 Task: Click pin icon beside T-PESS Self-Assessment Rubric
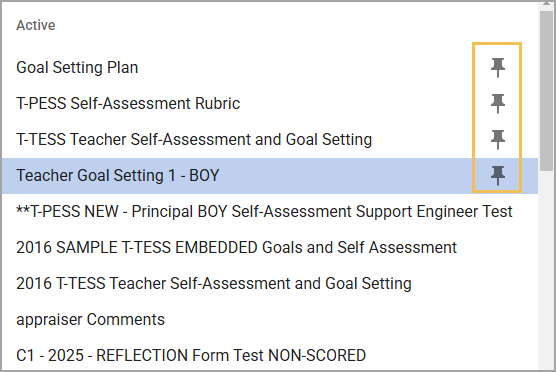pyautogui.click(x=497, y=103)
